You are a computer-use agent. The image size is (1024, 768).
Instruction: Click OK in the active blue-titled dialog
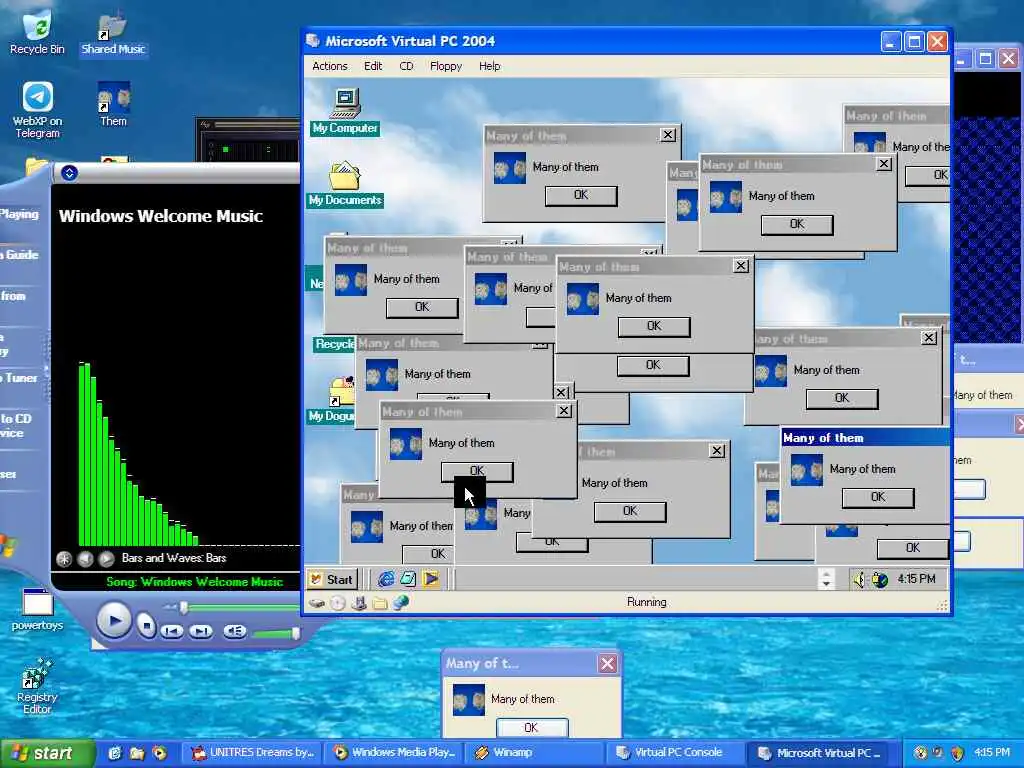pyautogui.click(x=878, y=497)
